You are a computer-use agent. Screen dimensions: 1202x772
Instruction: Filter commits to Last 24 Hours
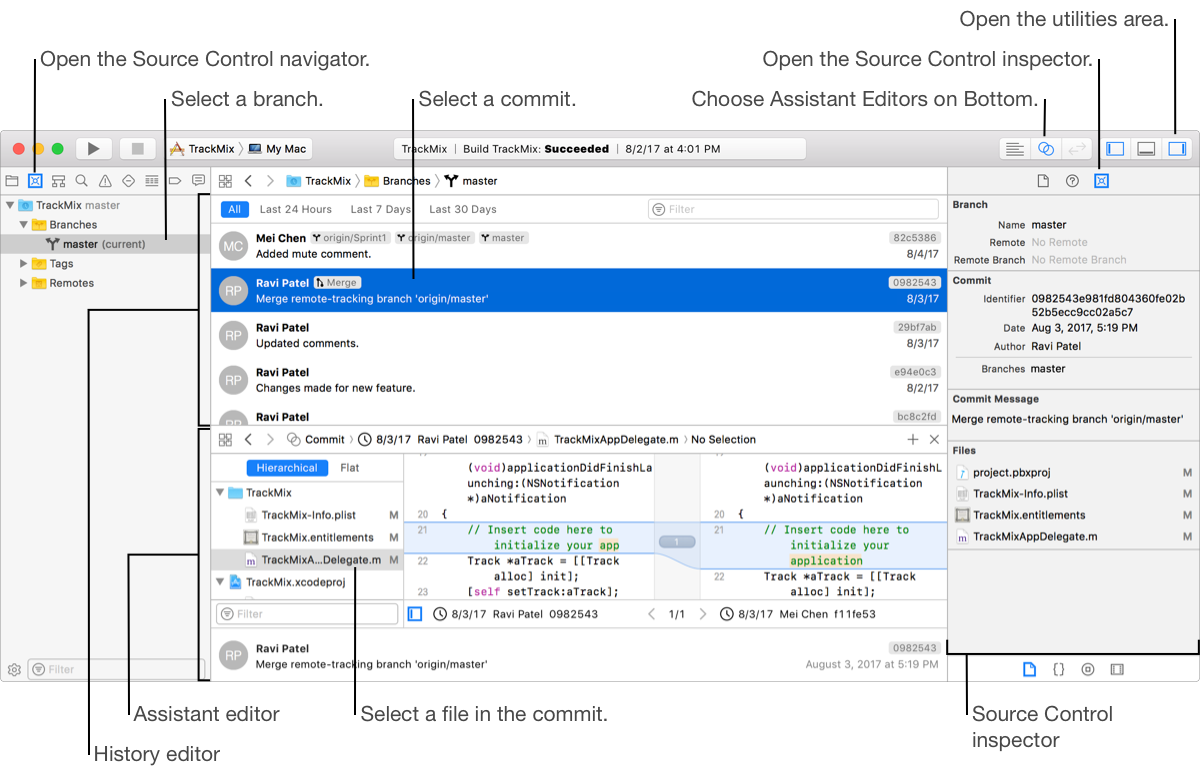pos(296,209)
